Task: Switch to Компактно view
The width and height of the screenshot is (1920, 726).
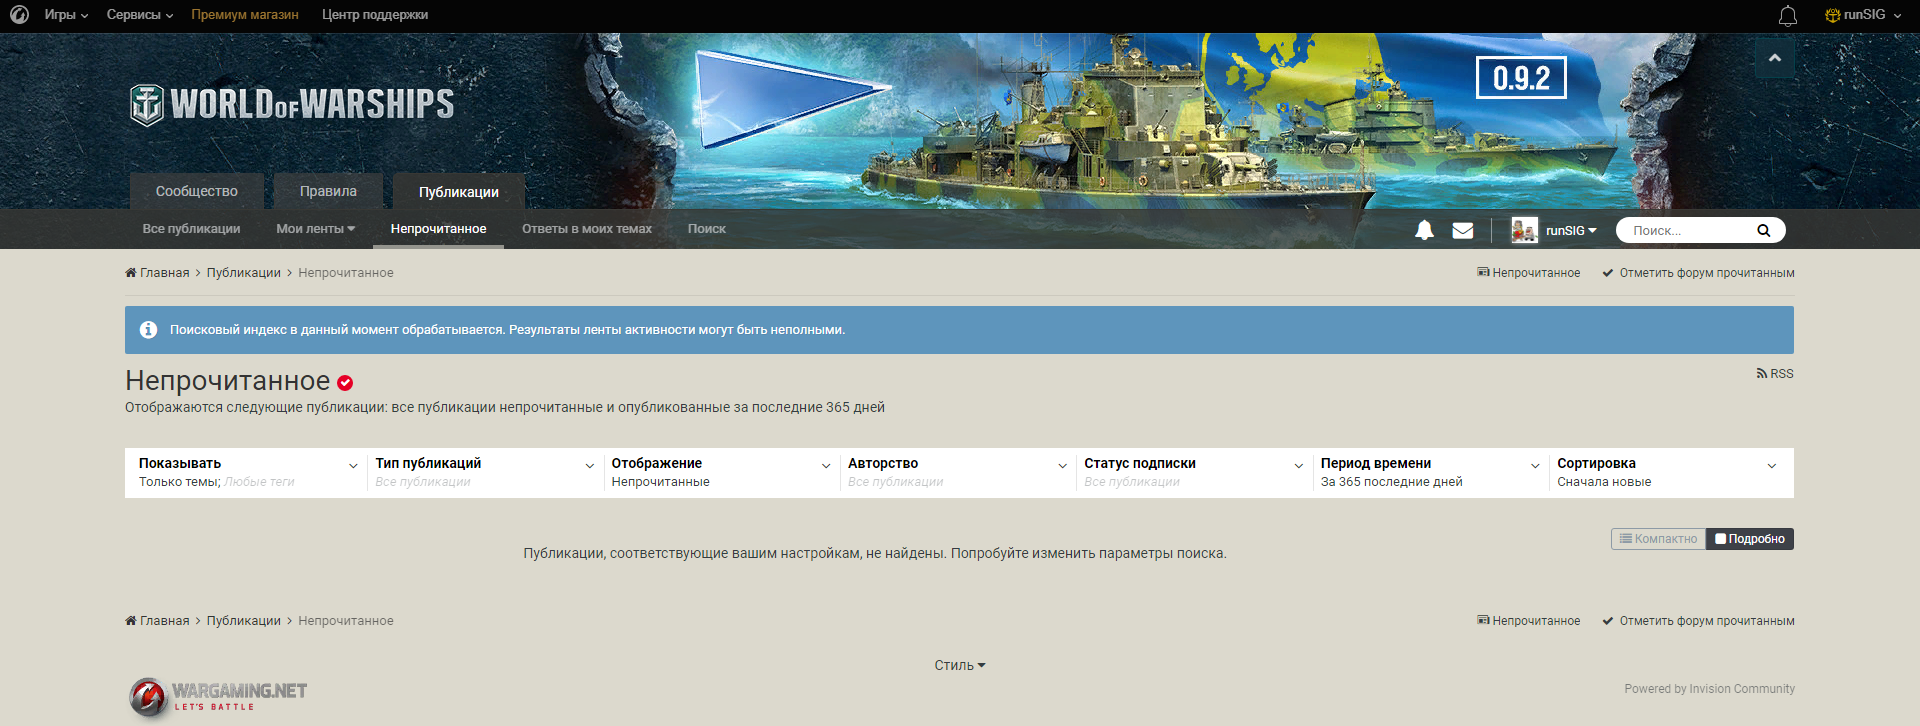Action: [1658, 539]
